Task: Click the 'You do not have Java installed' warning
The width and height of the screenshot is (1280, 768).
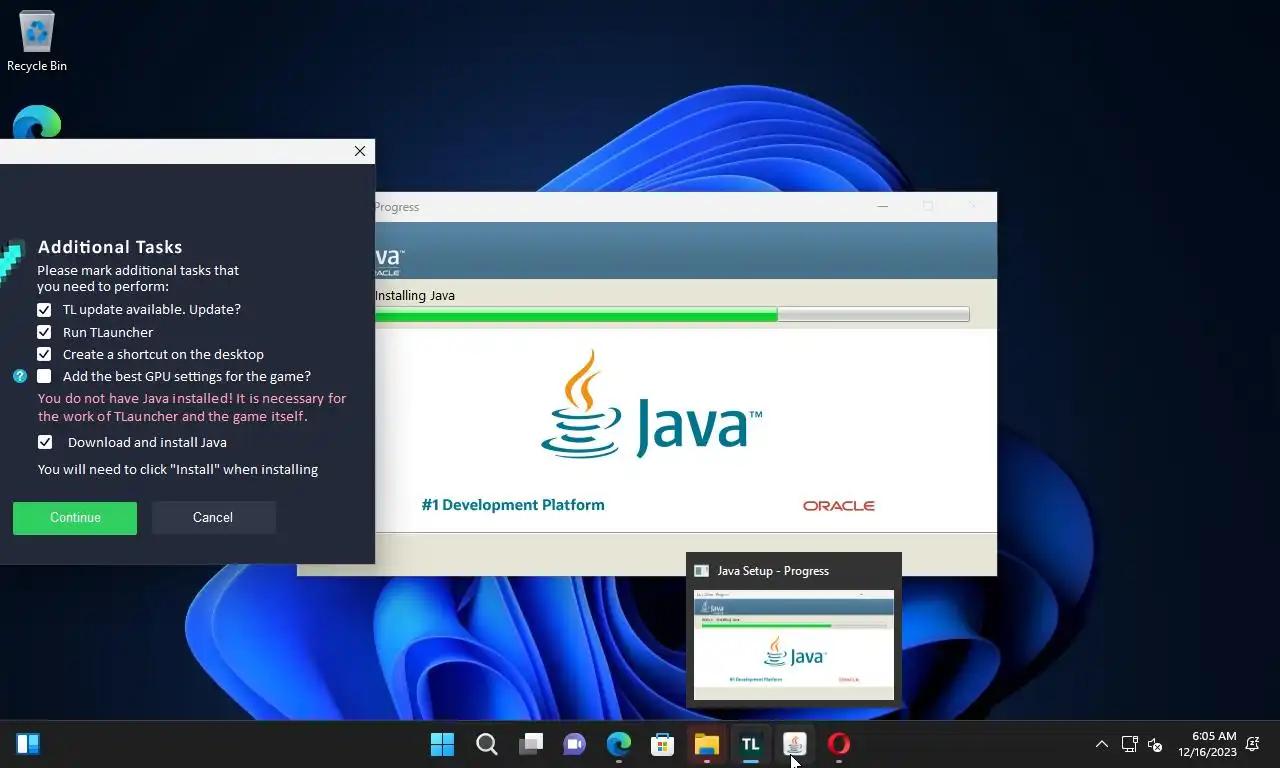Action: coord(192,407)
